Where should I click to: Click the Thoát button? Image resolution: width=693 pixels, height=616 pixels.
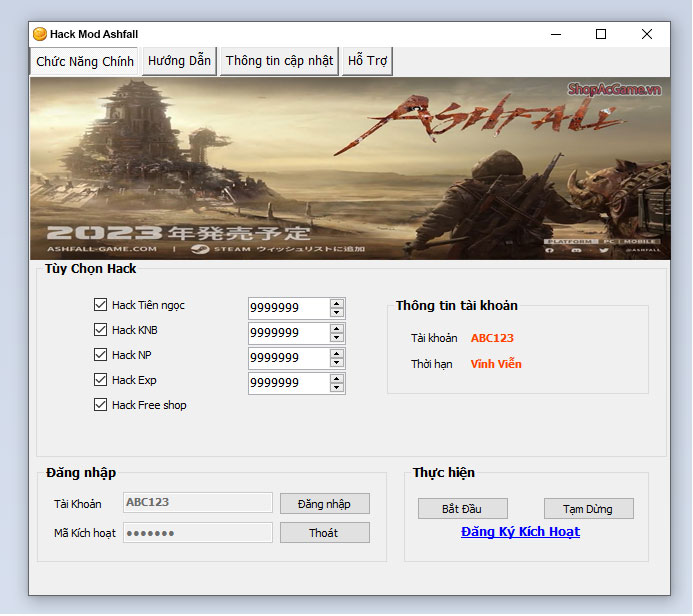(325, 533)
